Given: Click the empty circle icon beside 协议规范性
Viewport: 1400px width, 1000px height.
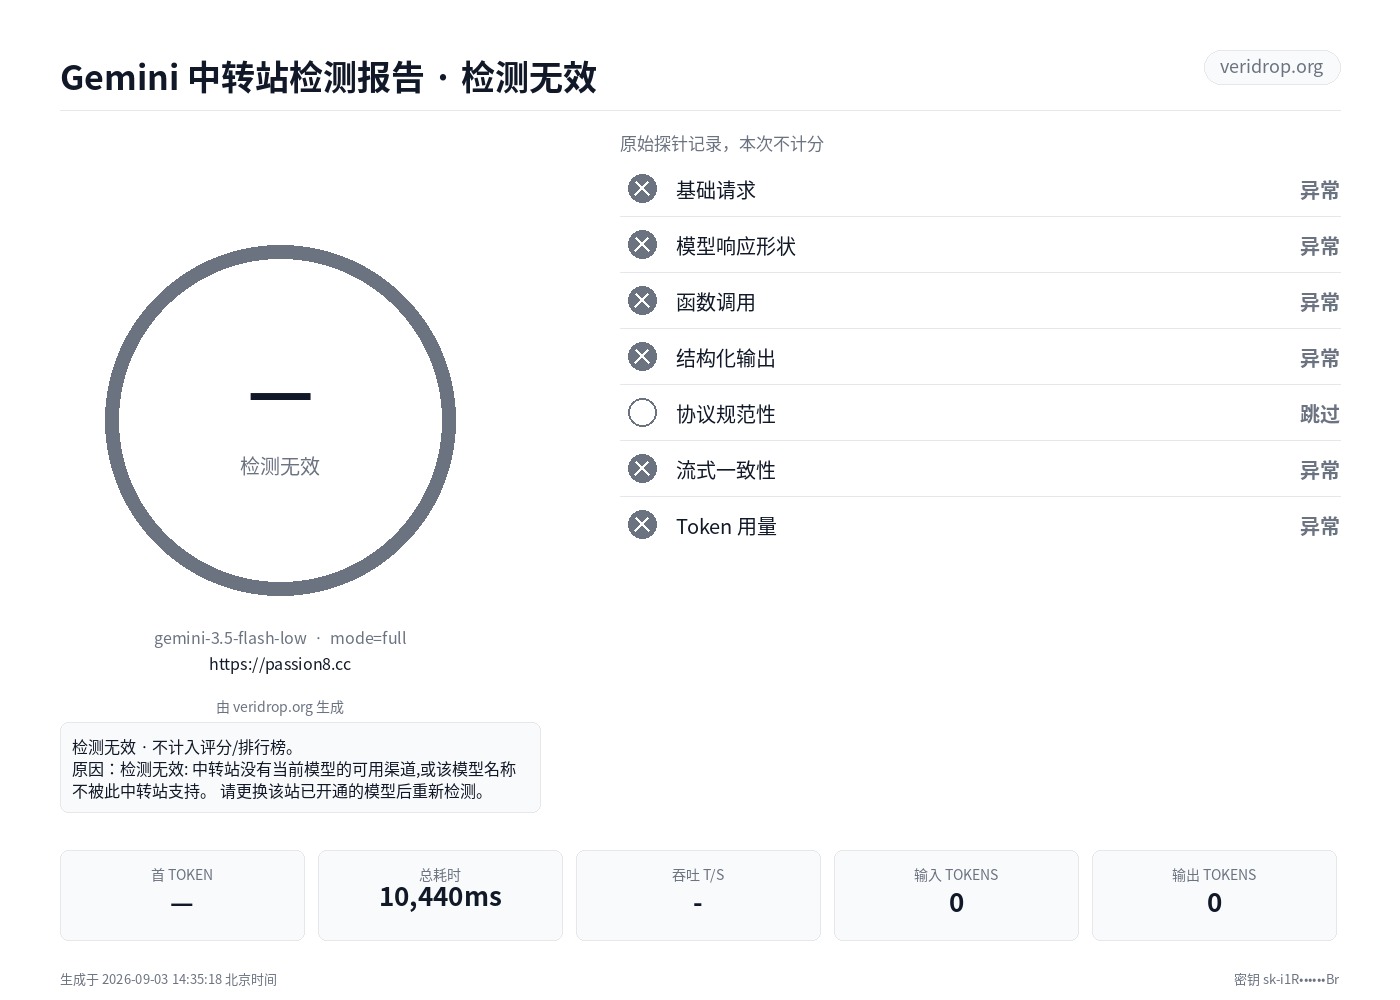Looking at the screenshot, I should coord(642,413).
